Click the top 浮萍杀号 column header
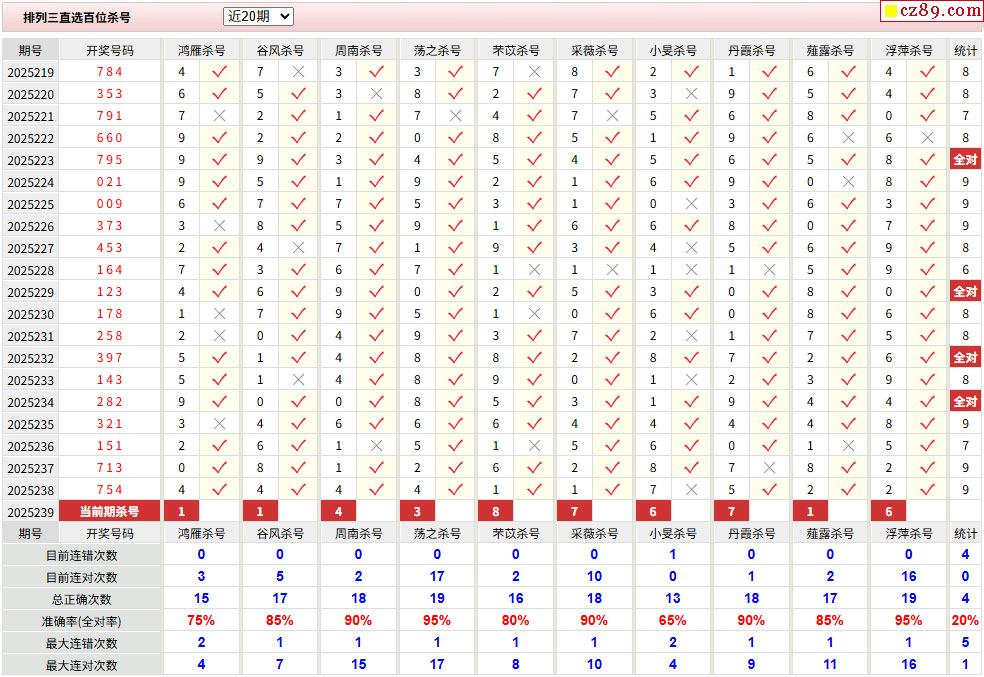 [909, 50]
